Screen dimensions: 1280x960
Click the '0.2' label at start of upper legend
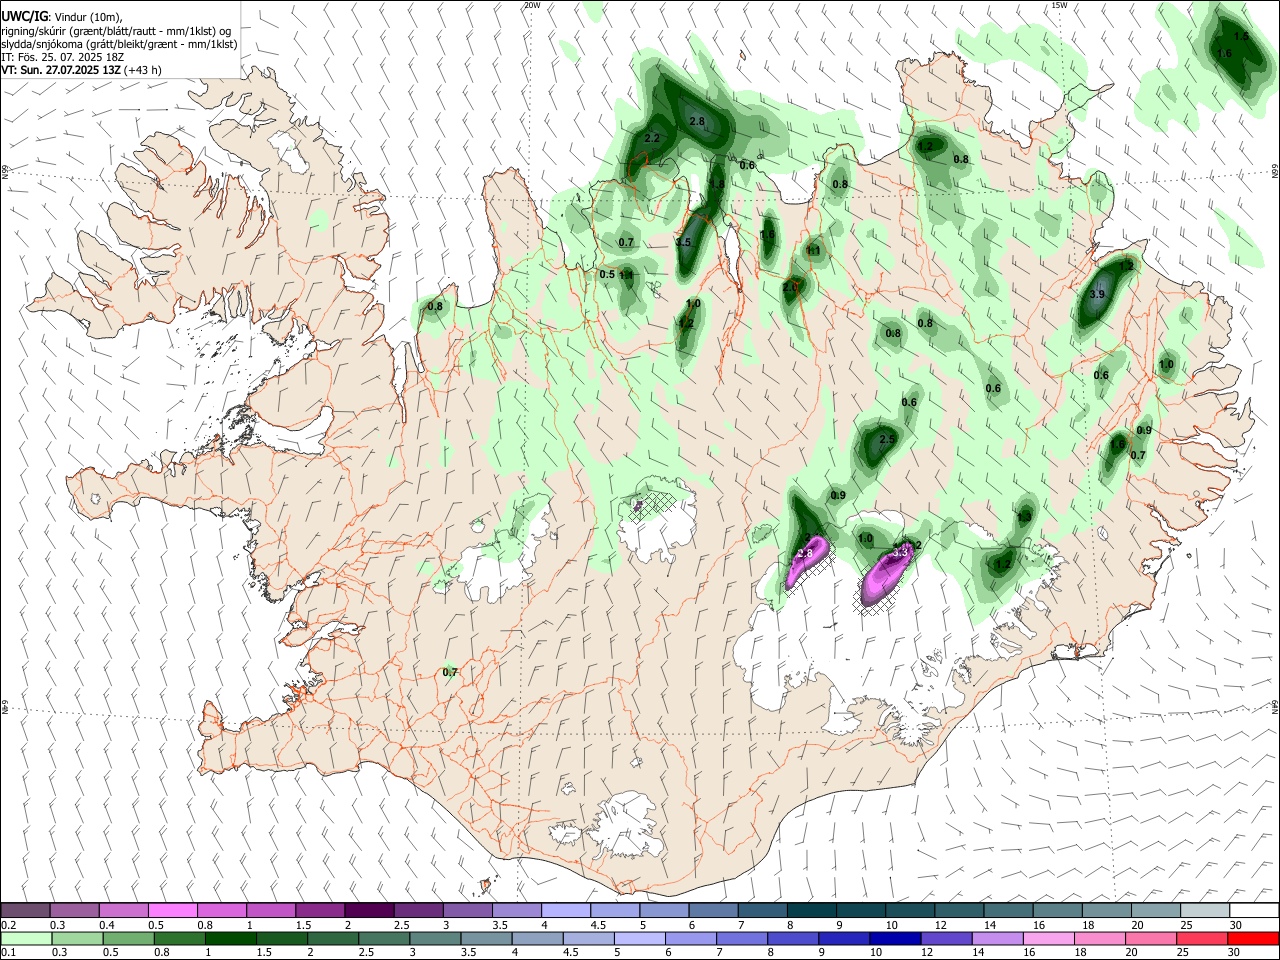click(x=9, y=925)
